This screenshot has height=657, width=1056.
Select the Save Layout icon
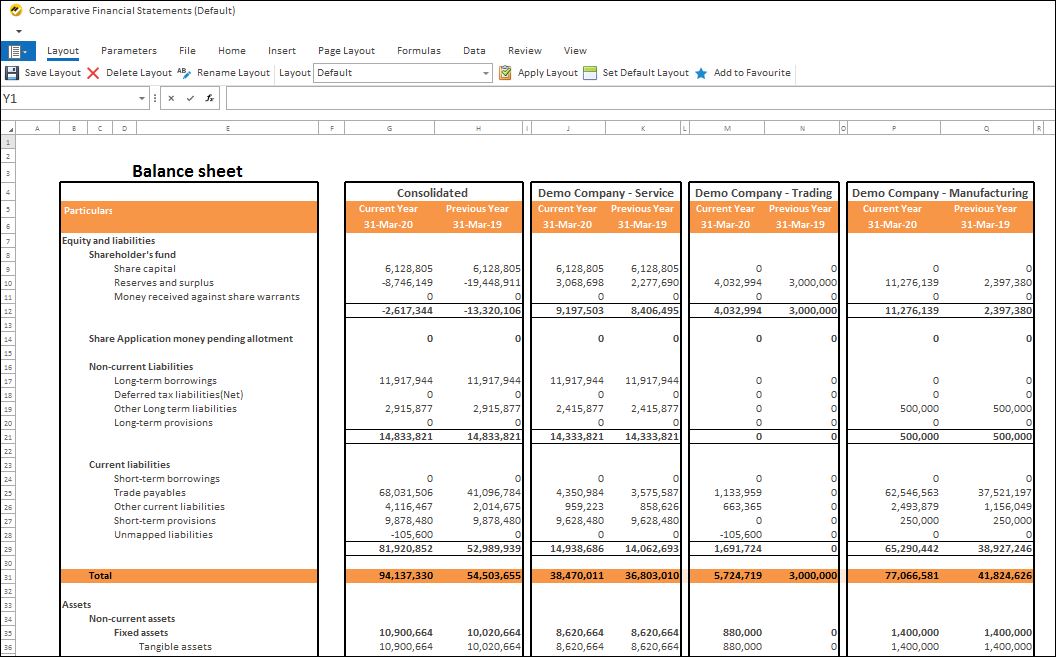click(13, 73)
